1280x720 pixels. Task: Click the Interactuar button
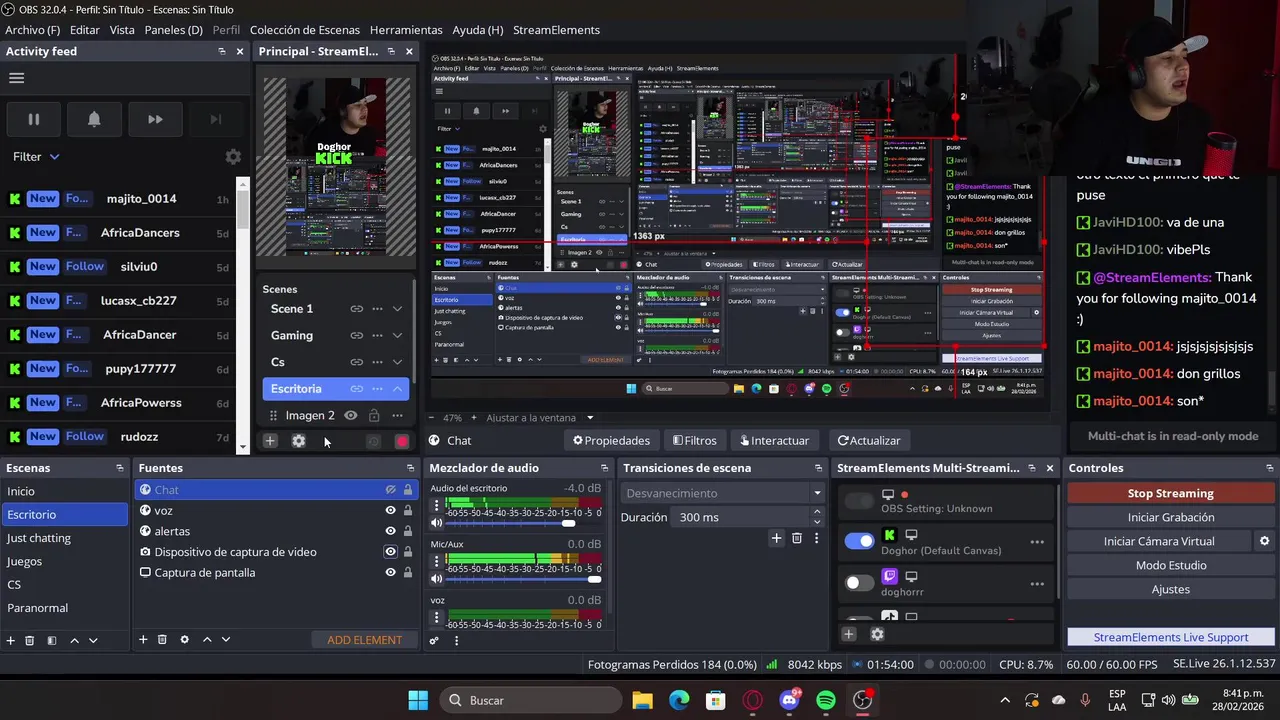coord(774,440)
